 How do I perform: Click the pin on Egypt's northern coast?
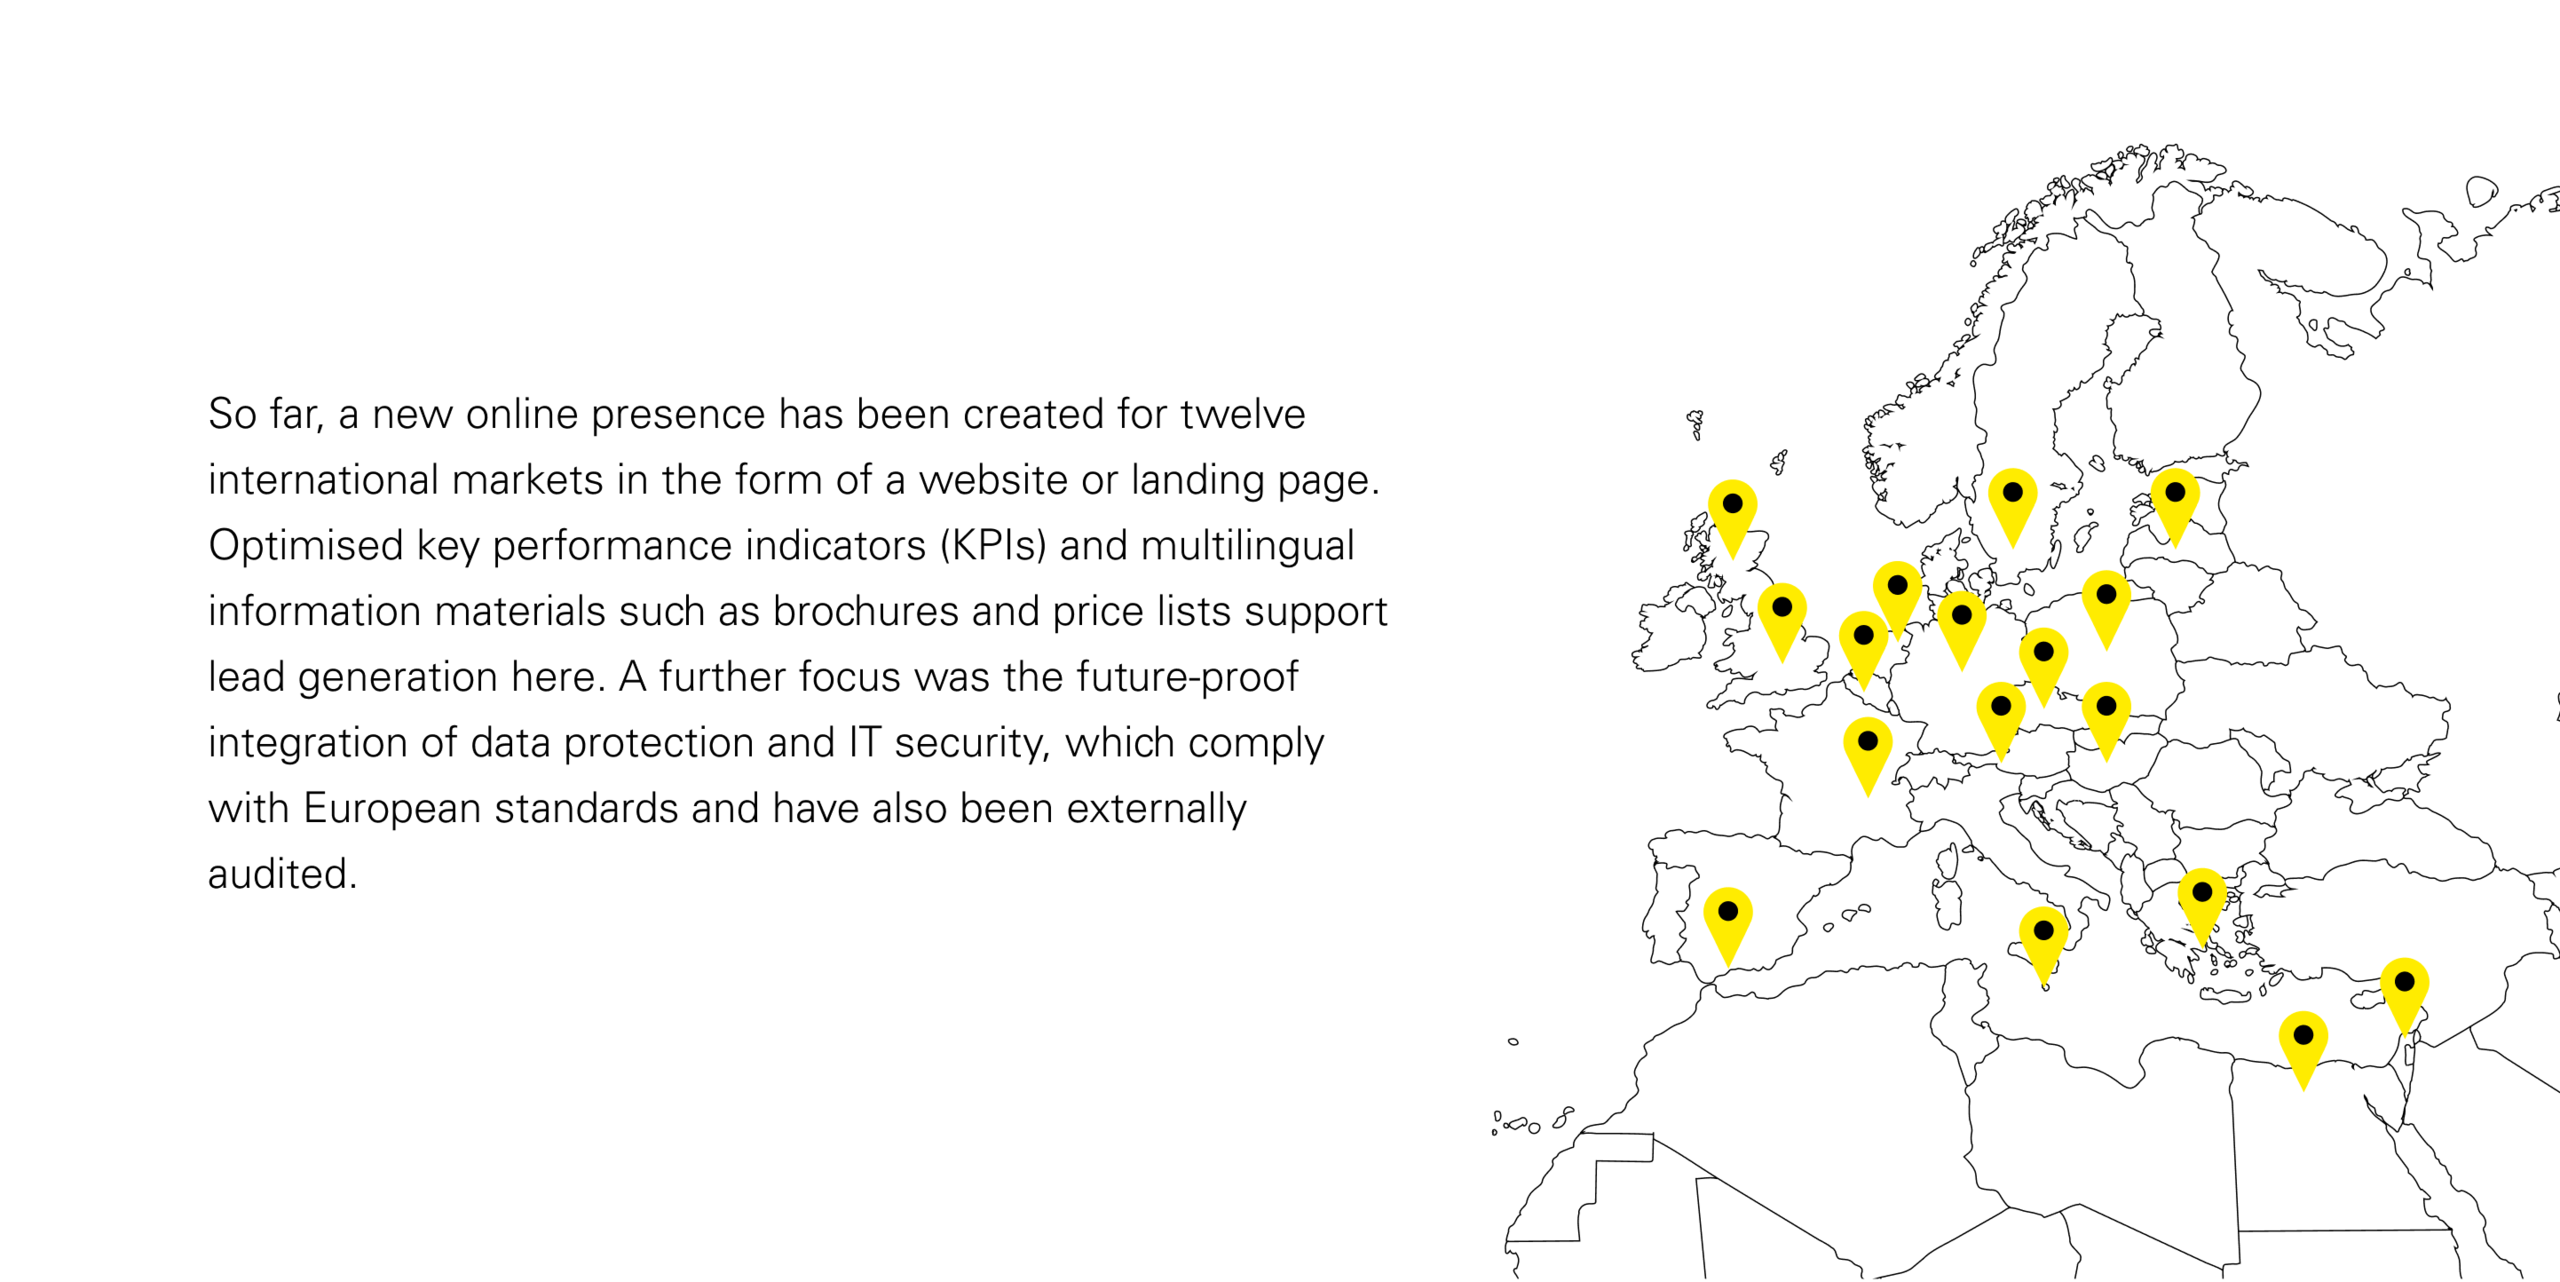point(2303,1048)
